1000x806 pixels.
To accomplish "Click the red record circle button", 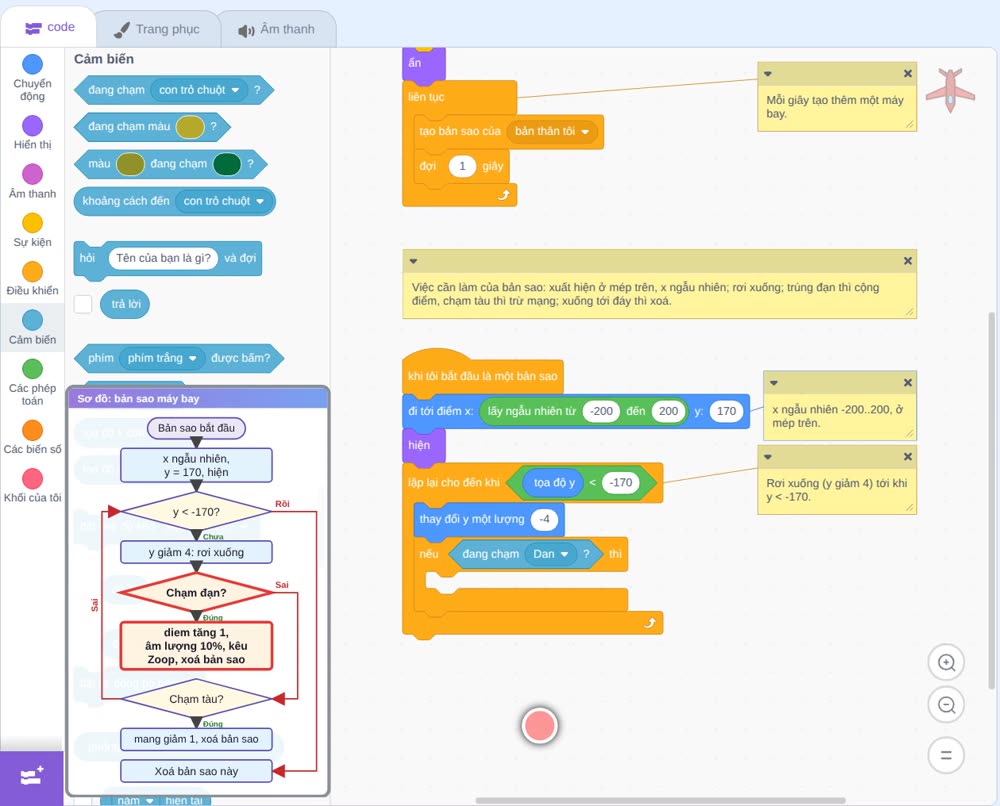I will (x=540, y=726).
